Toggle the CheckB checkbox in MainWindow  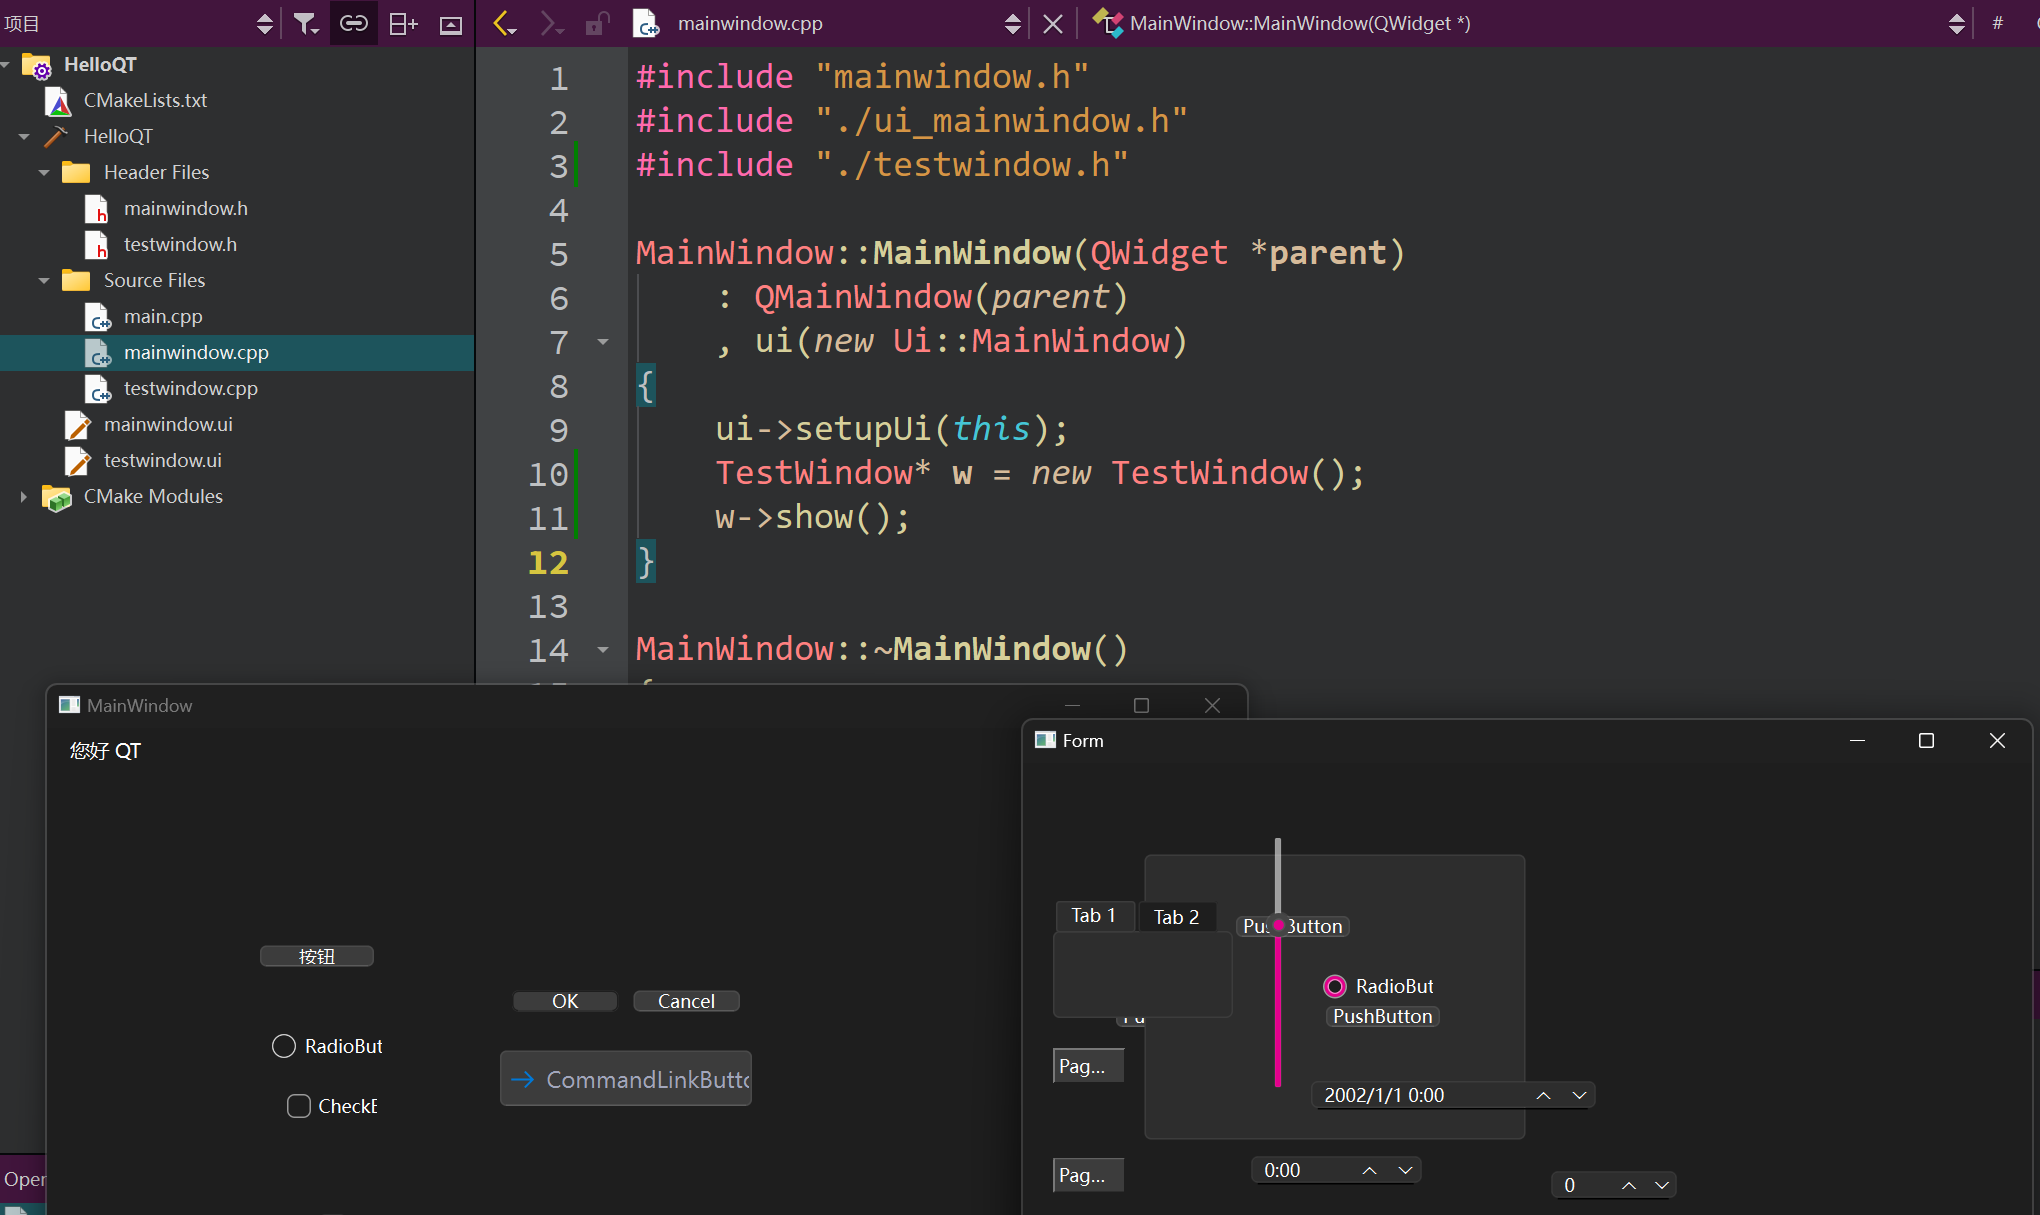pyautogui.click(x=298, y=1106)
